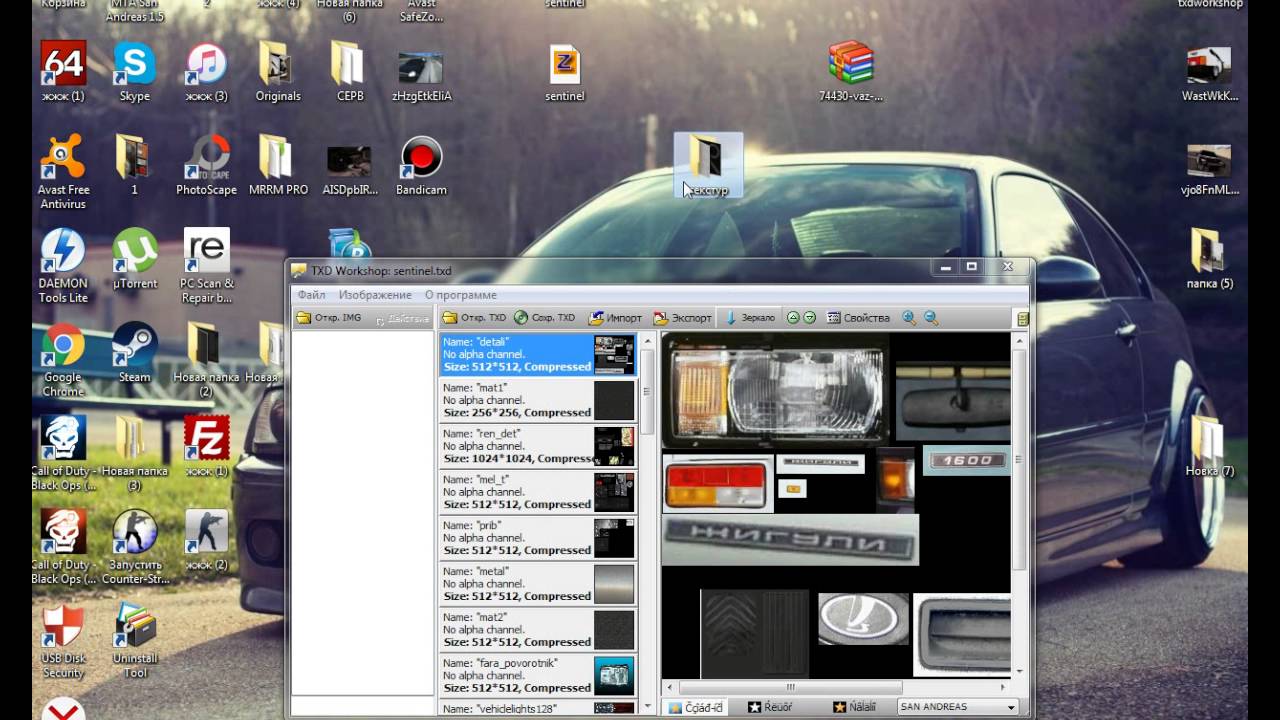Open the Изображение menu
Viewport: 1280px width, 720px height.
point(375,295)
